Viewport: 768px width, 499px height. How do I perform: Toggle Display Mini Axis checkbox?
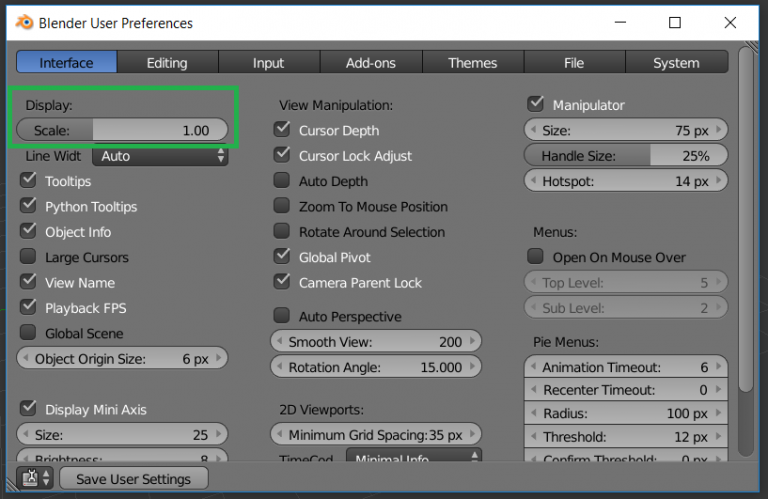(28, 408)
